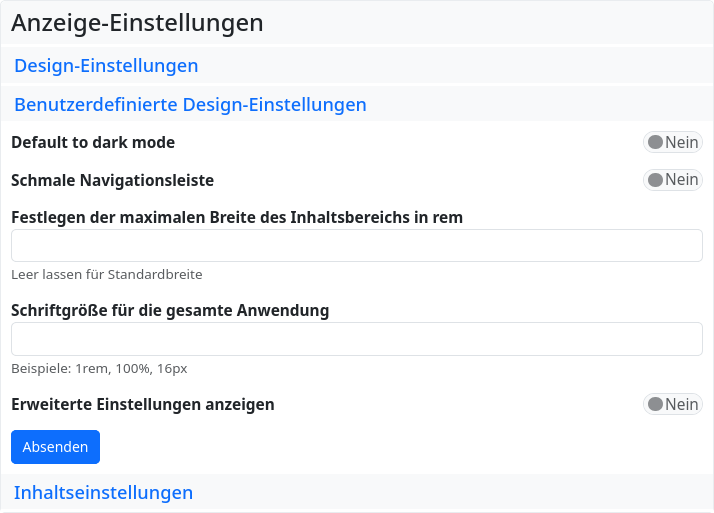Click the 'Default to dark mode' label

[x=93, y=142]
